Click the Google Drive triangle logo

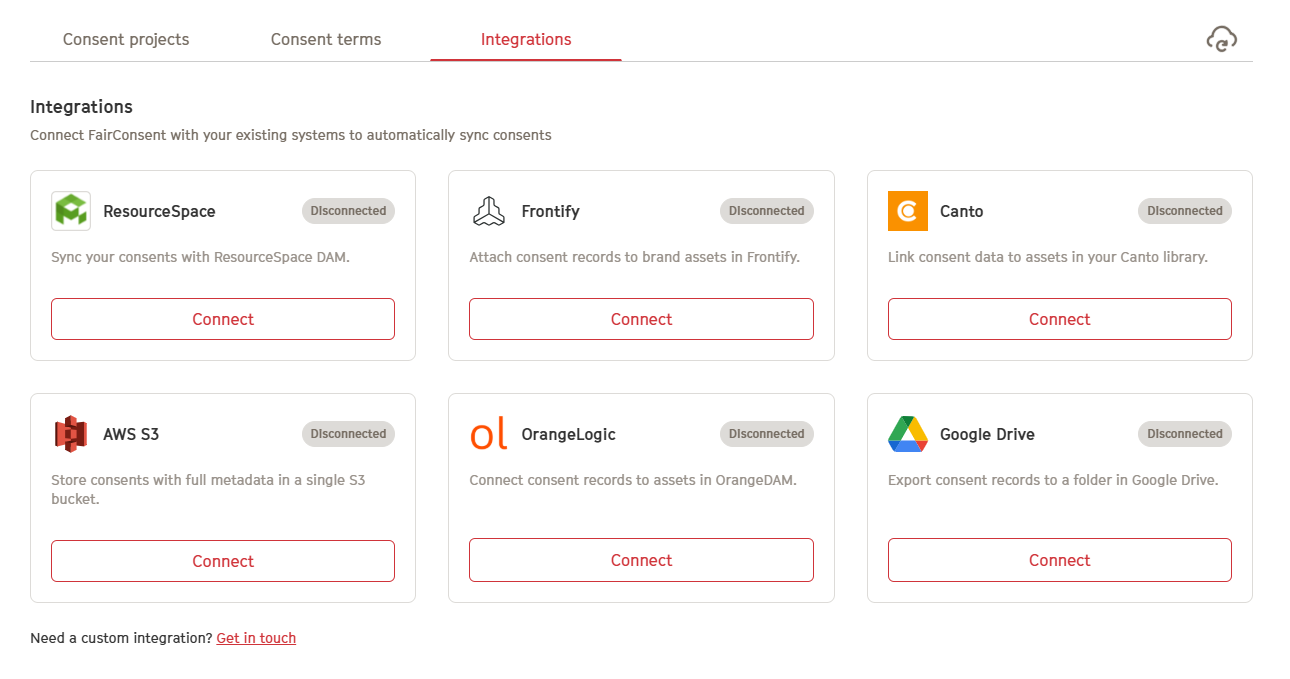tap(908, 434)
